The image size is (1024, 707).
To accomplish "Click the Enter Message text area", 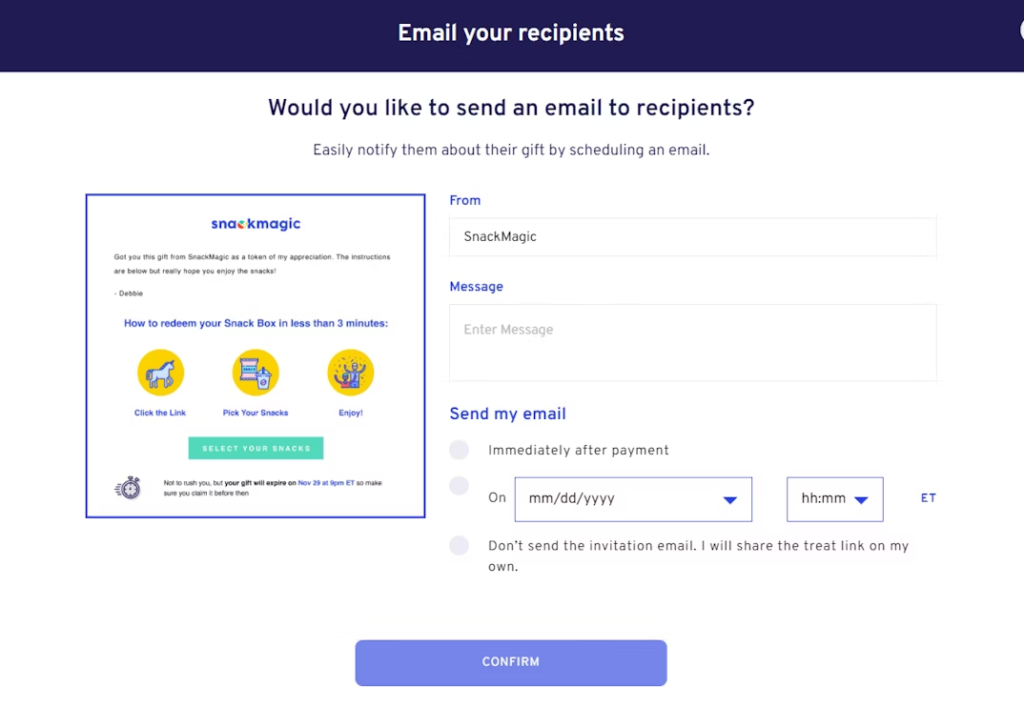I will 693,340.
